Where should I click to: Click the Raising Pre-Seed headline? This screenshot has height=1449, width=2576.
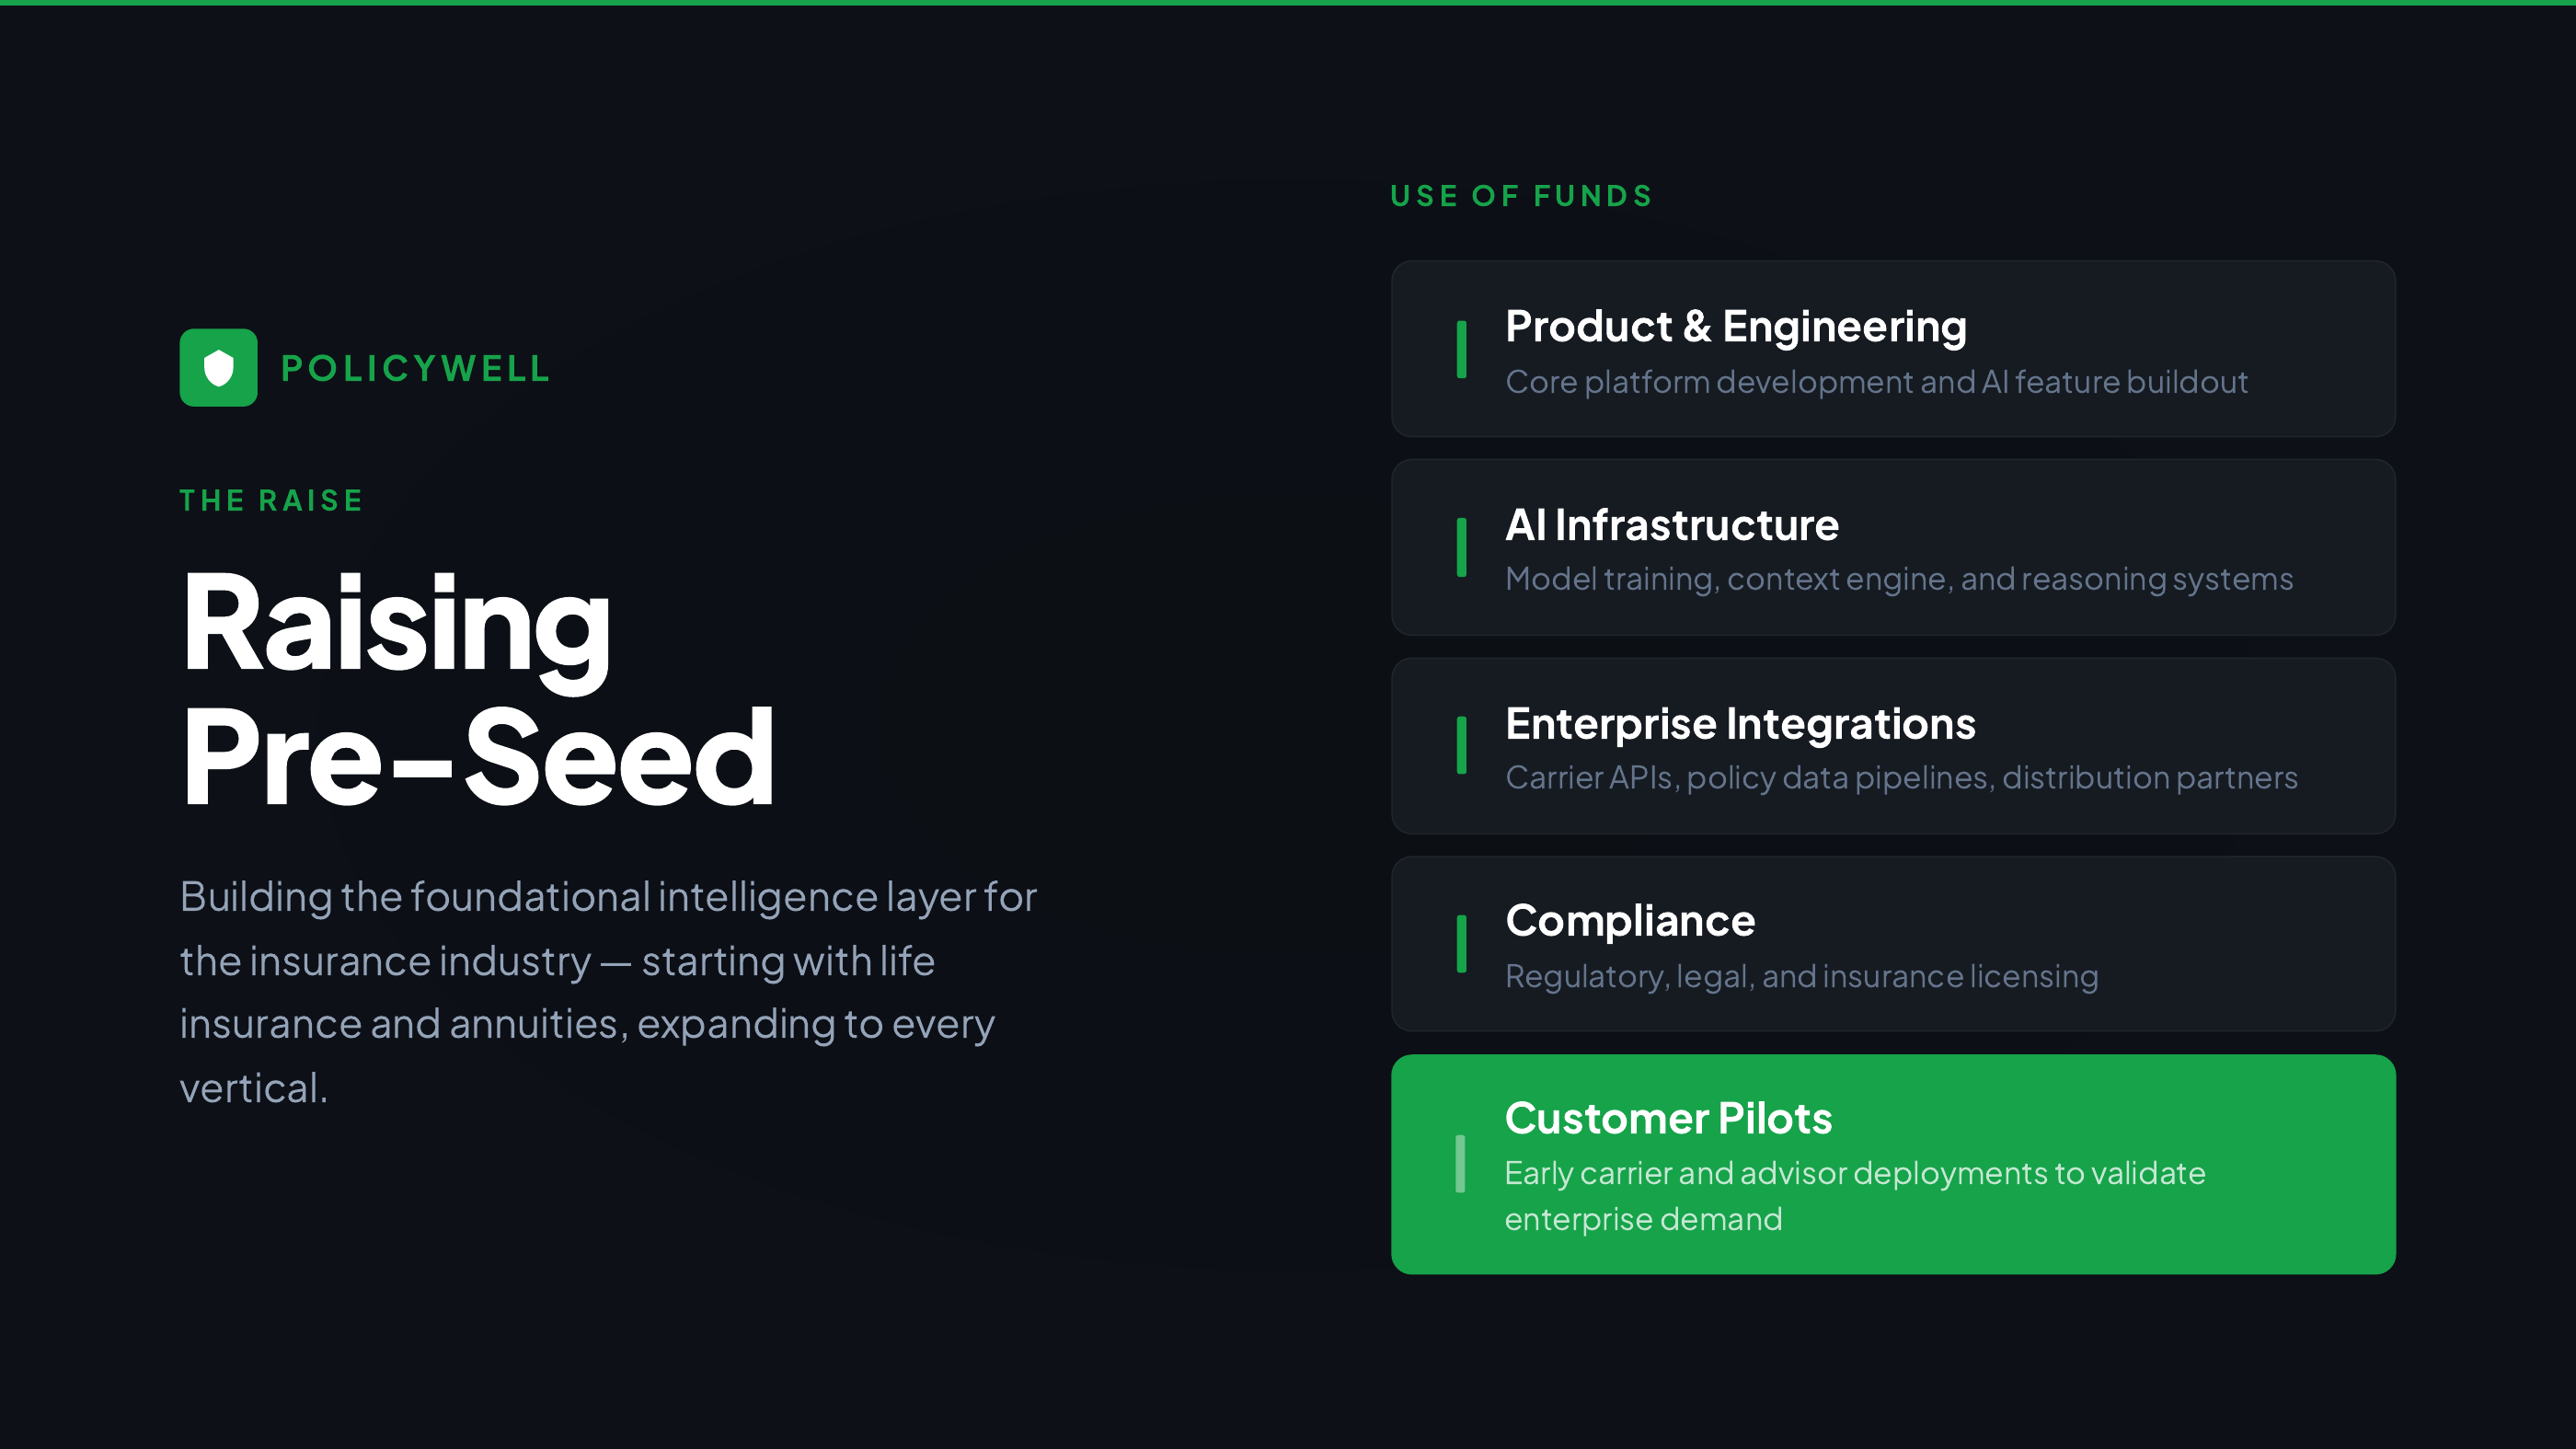coord(478,688)
